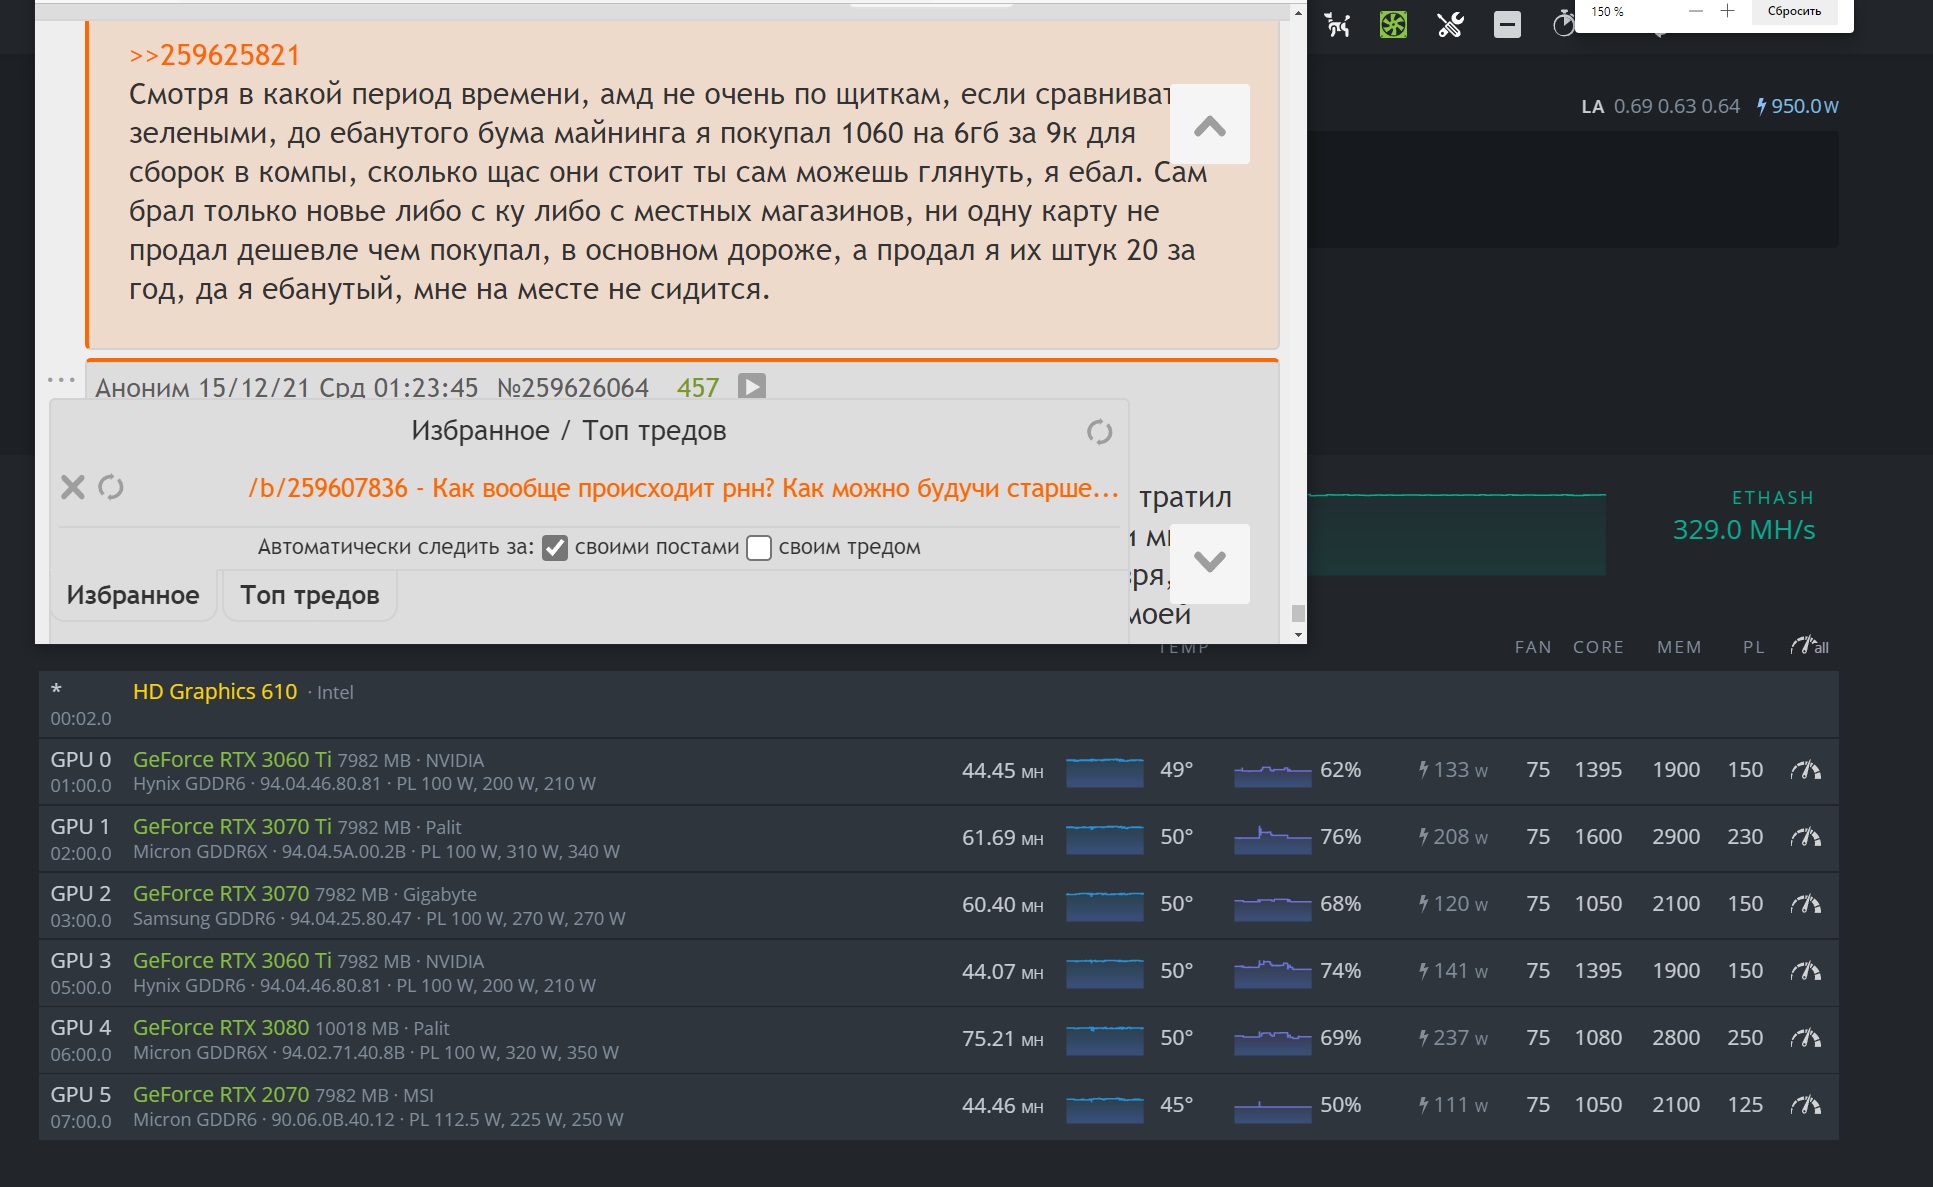This screenshot has height=1187, width=1933.
Task: Click GPU 2 bus address 03:00.0
Action: click(81, 920)
